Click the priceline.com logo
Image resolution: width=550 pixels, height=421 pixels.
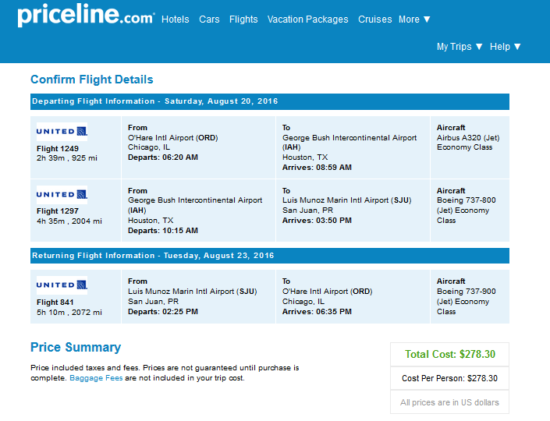[86, 14]
